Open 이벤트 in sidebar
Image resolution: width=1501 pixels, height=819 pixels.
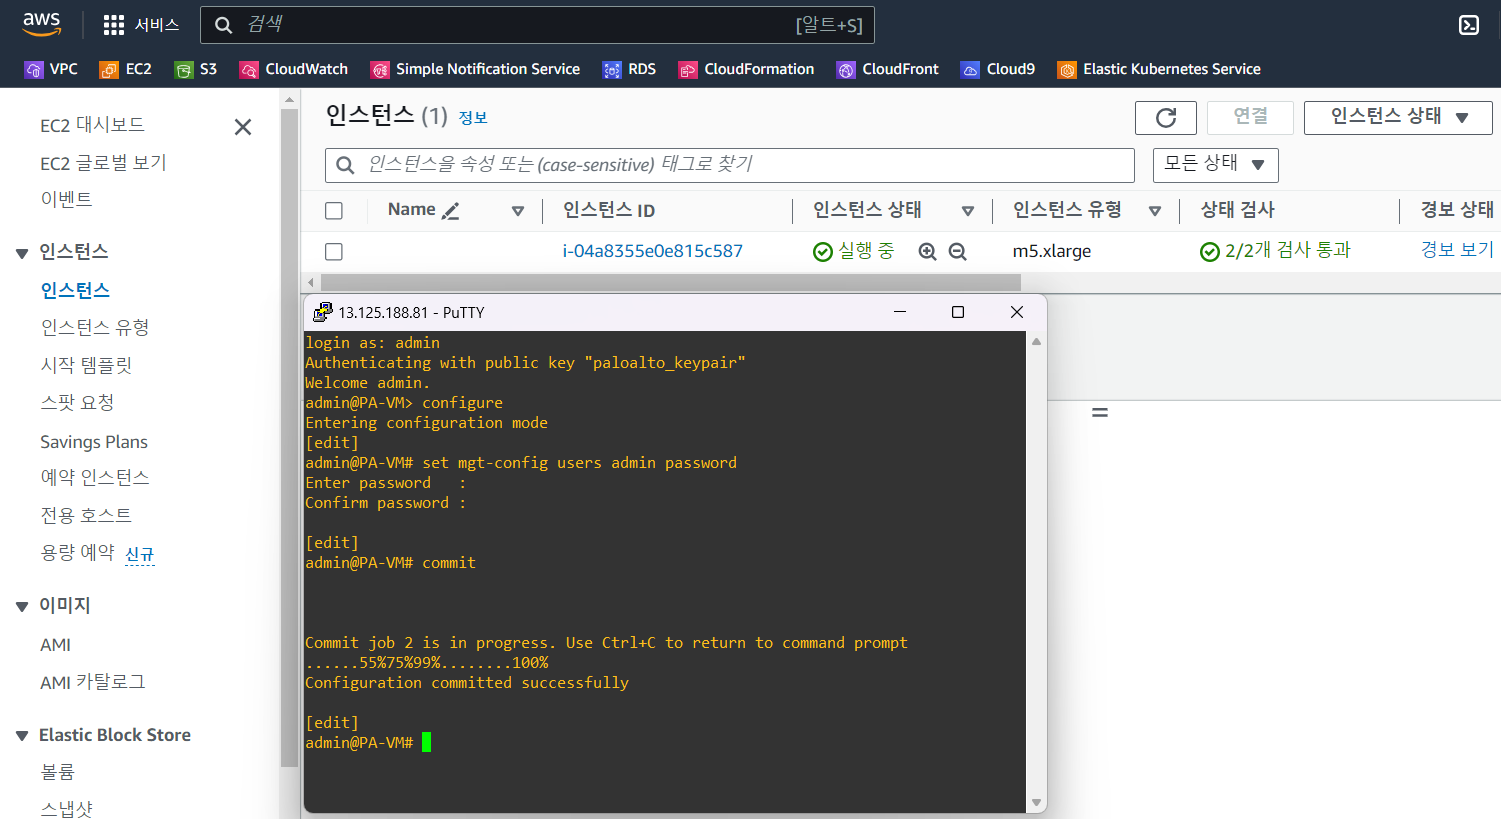[x=66, y=200]
